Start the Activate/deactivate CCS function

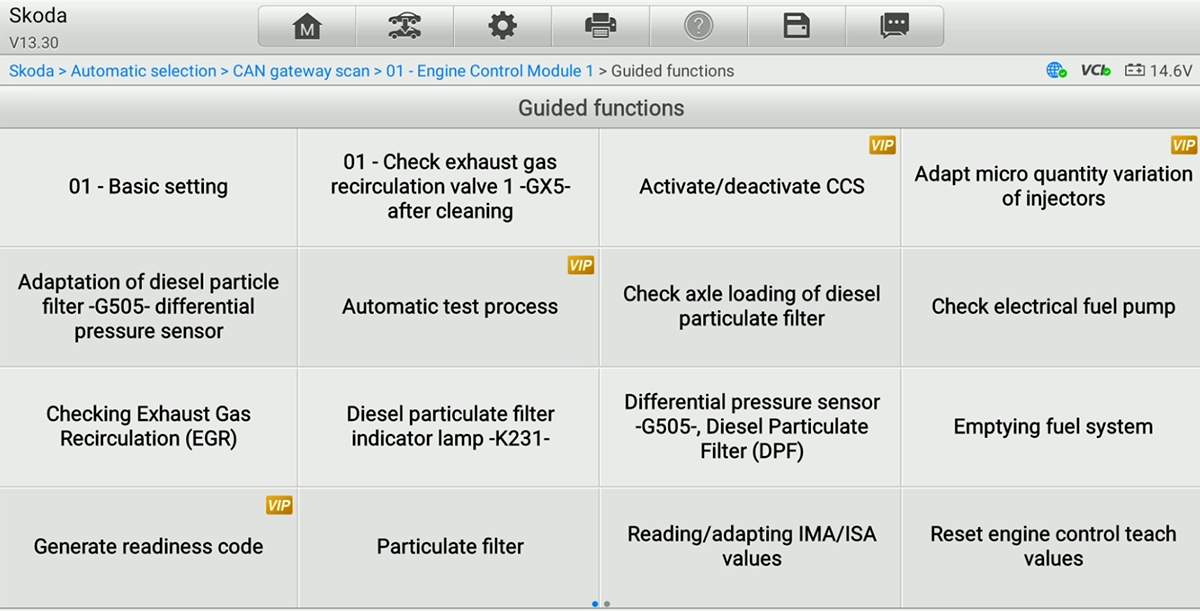coord(750,187)
